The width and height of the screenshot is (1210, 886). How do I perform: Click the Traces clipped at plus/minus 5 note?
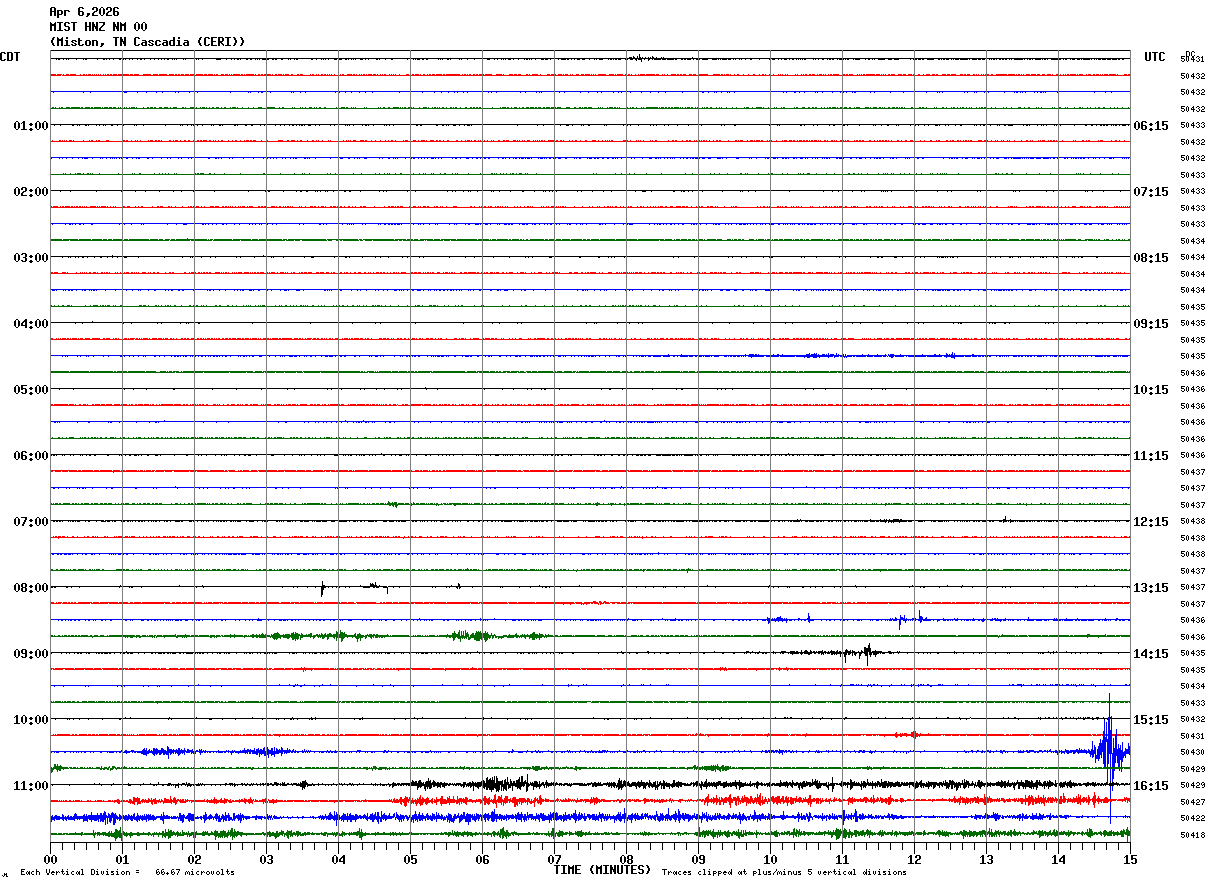click(784, 873)
